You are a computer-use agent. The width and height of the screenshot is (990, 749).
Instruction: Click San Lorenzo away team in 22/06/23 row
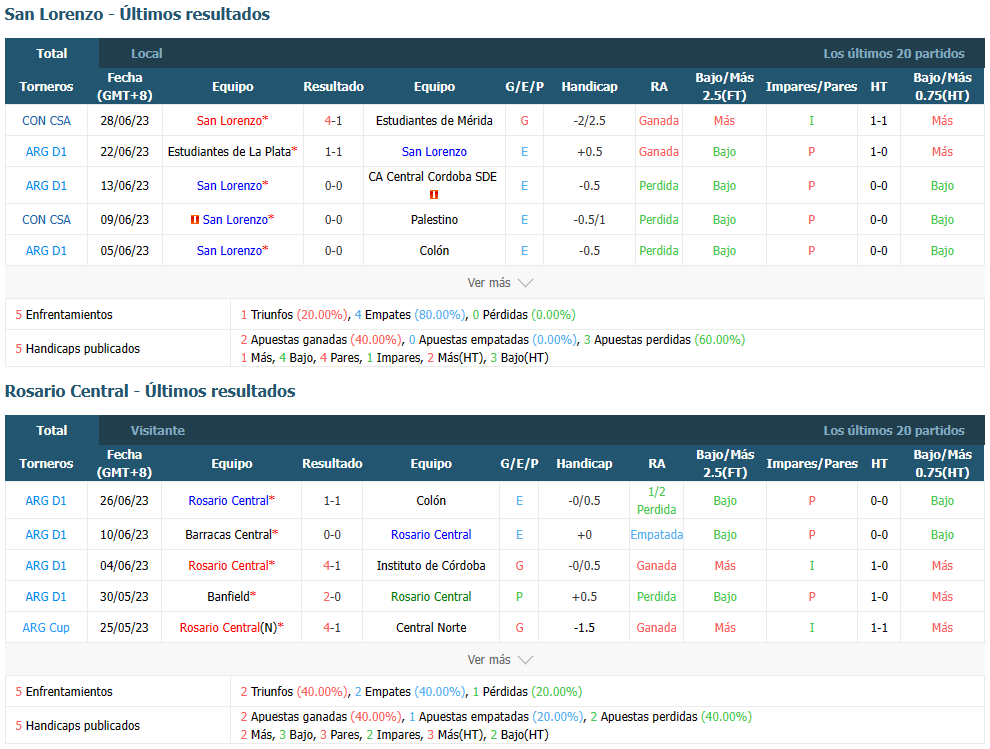pyautogui.click(x=434, y=152)
